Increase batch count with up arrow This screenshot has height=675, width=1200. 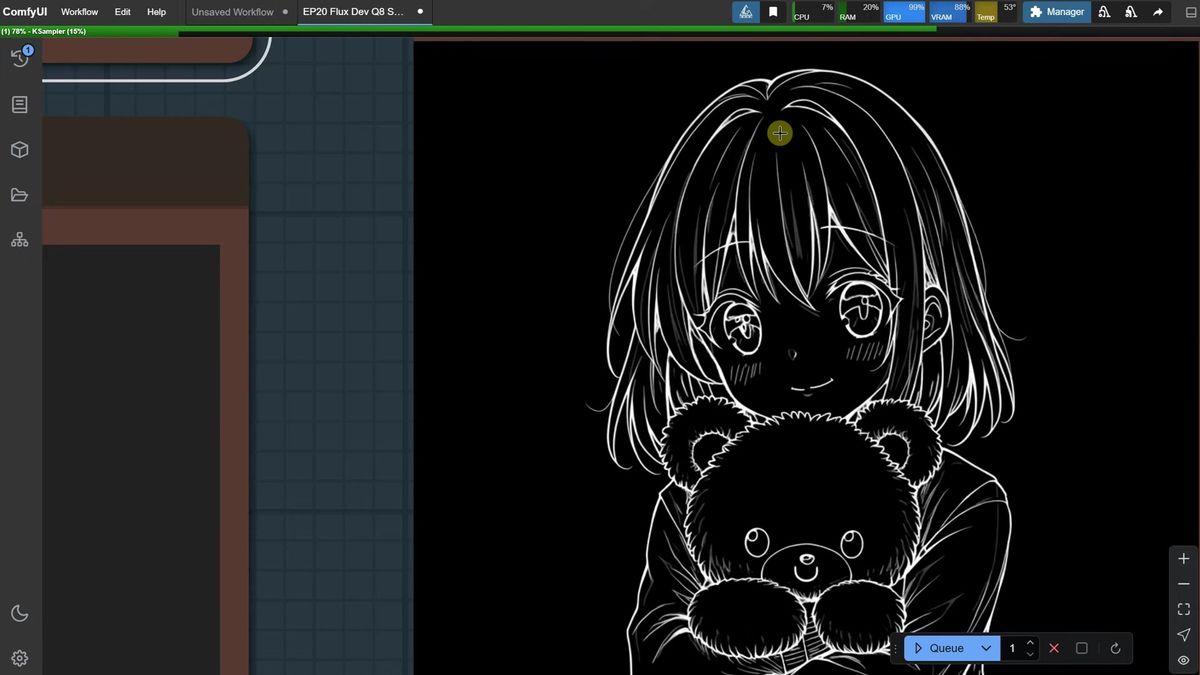click(x=1030, y=642)
